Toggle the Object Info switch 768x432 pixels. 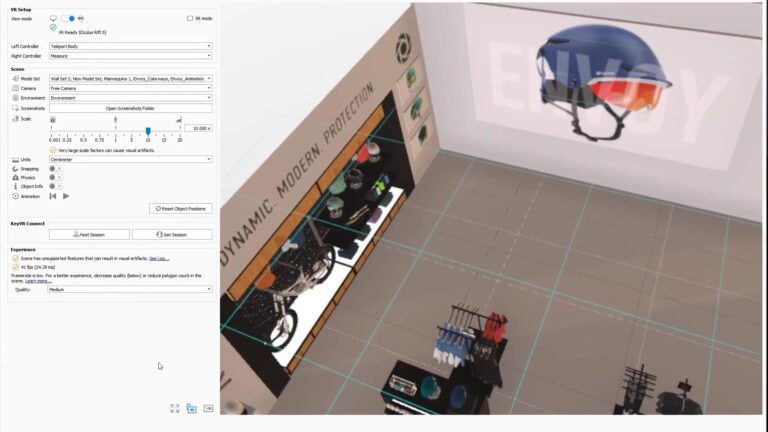(55, 186)
